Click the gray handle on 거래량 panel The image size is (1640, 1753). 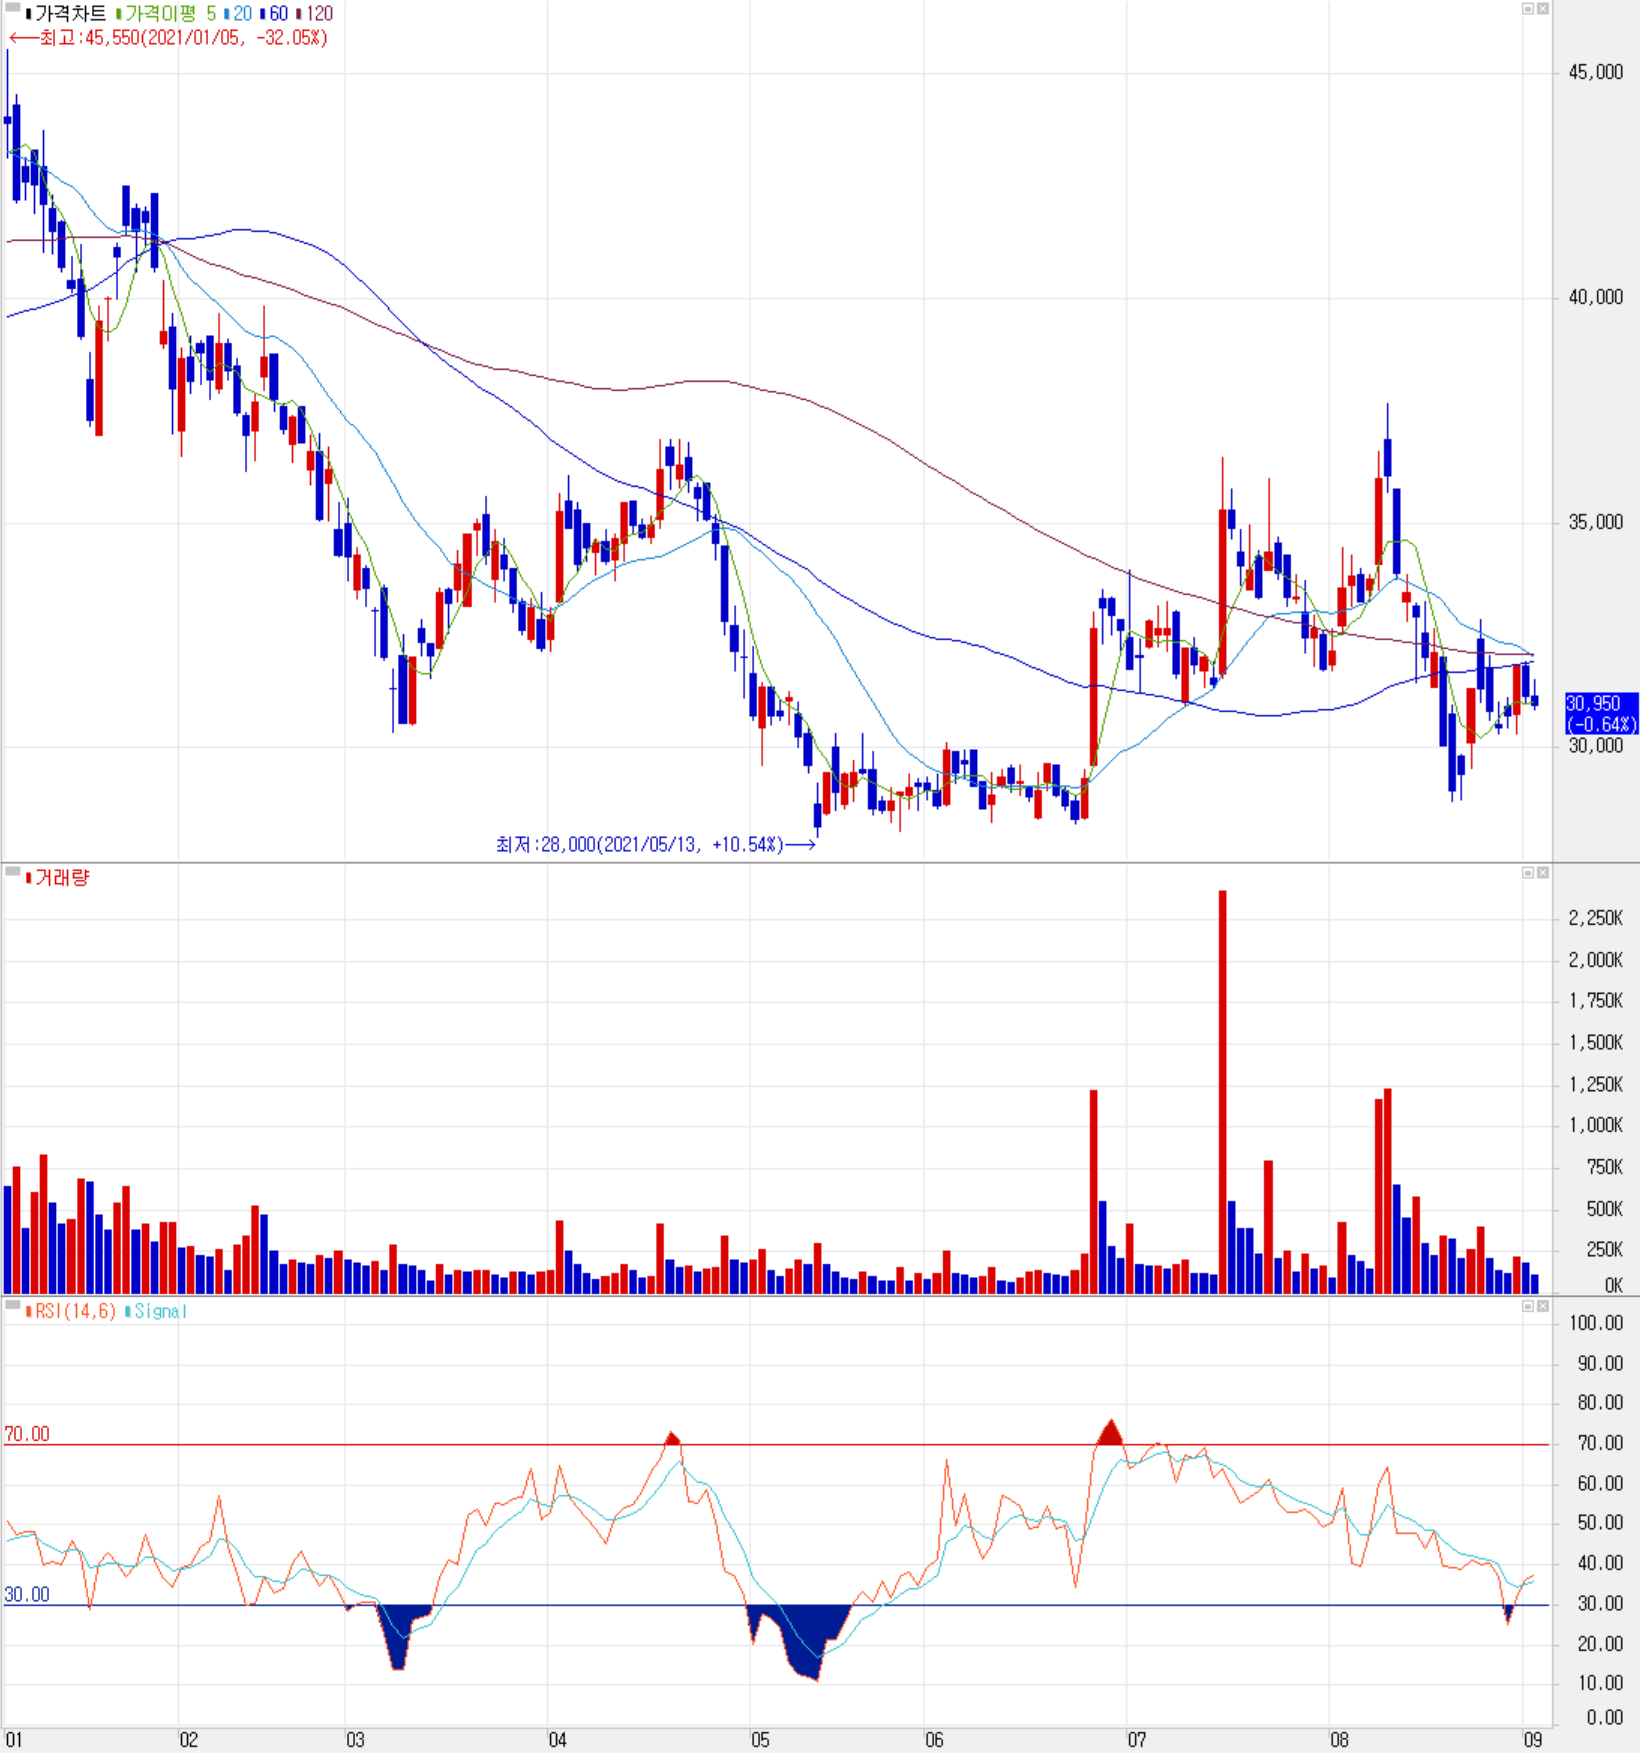pyautogui.click(x=13, y=871)
